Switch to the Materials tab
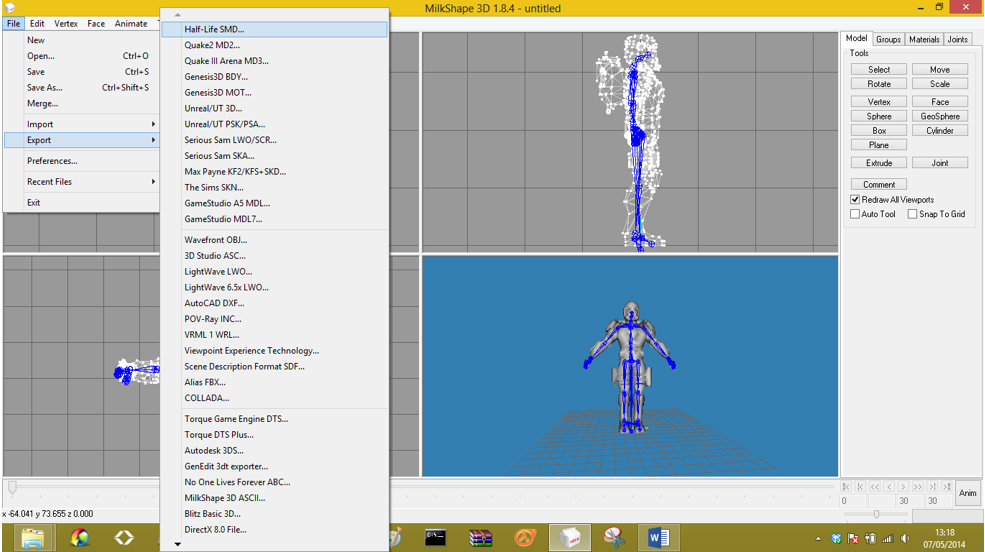985x552 pixels. [924, 40]
